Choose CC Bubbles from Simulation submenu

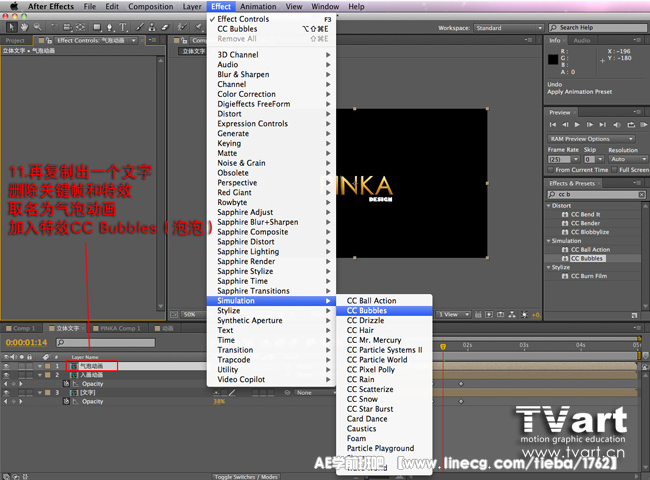[x=384, y=310]
